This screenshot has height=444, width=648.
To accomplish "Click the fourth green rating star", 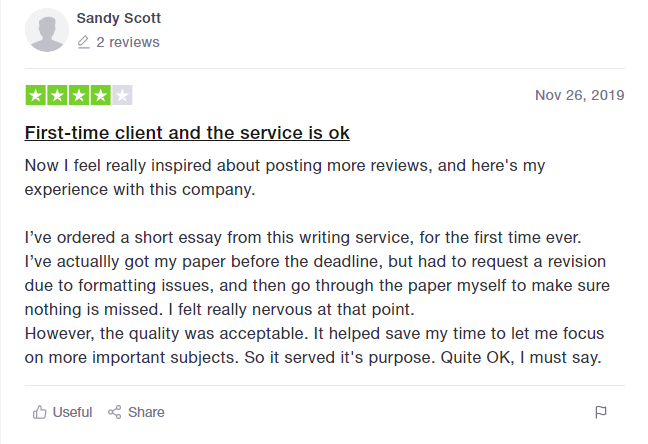I will 100,95.
